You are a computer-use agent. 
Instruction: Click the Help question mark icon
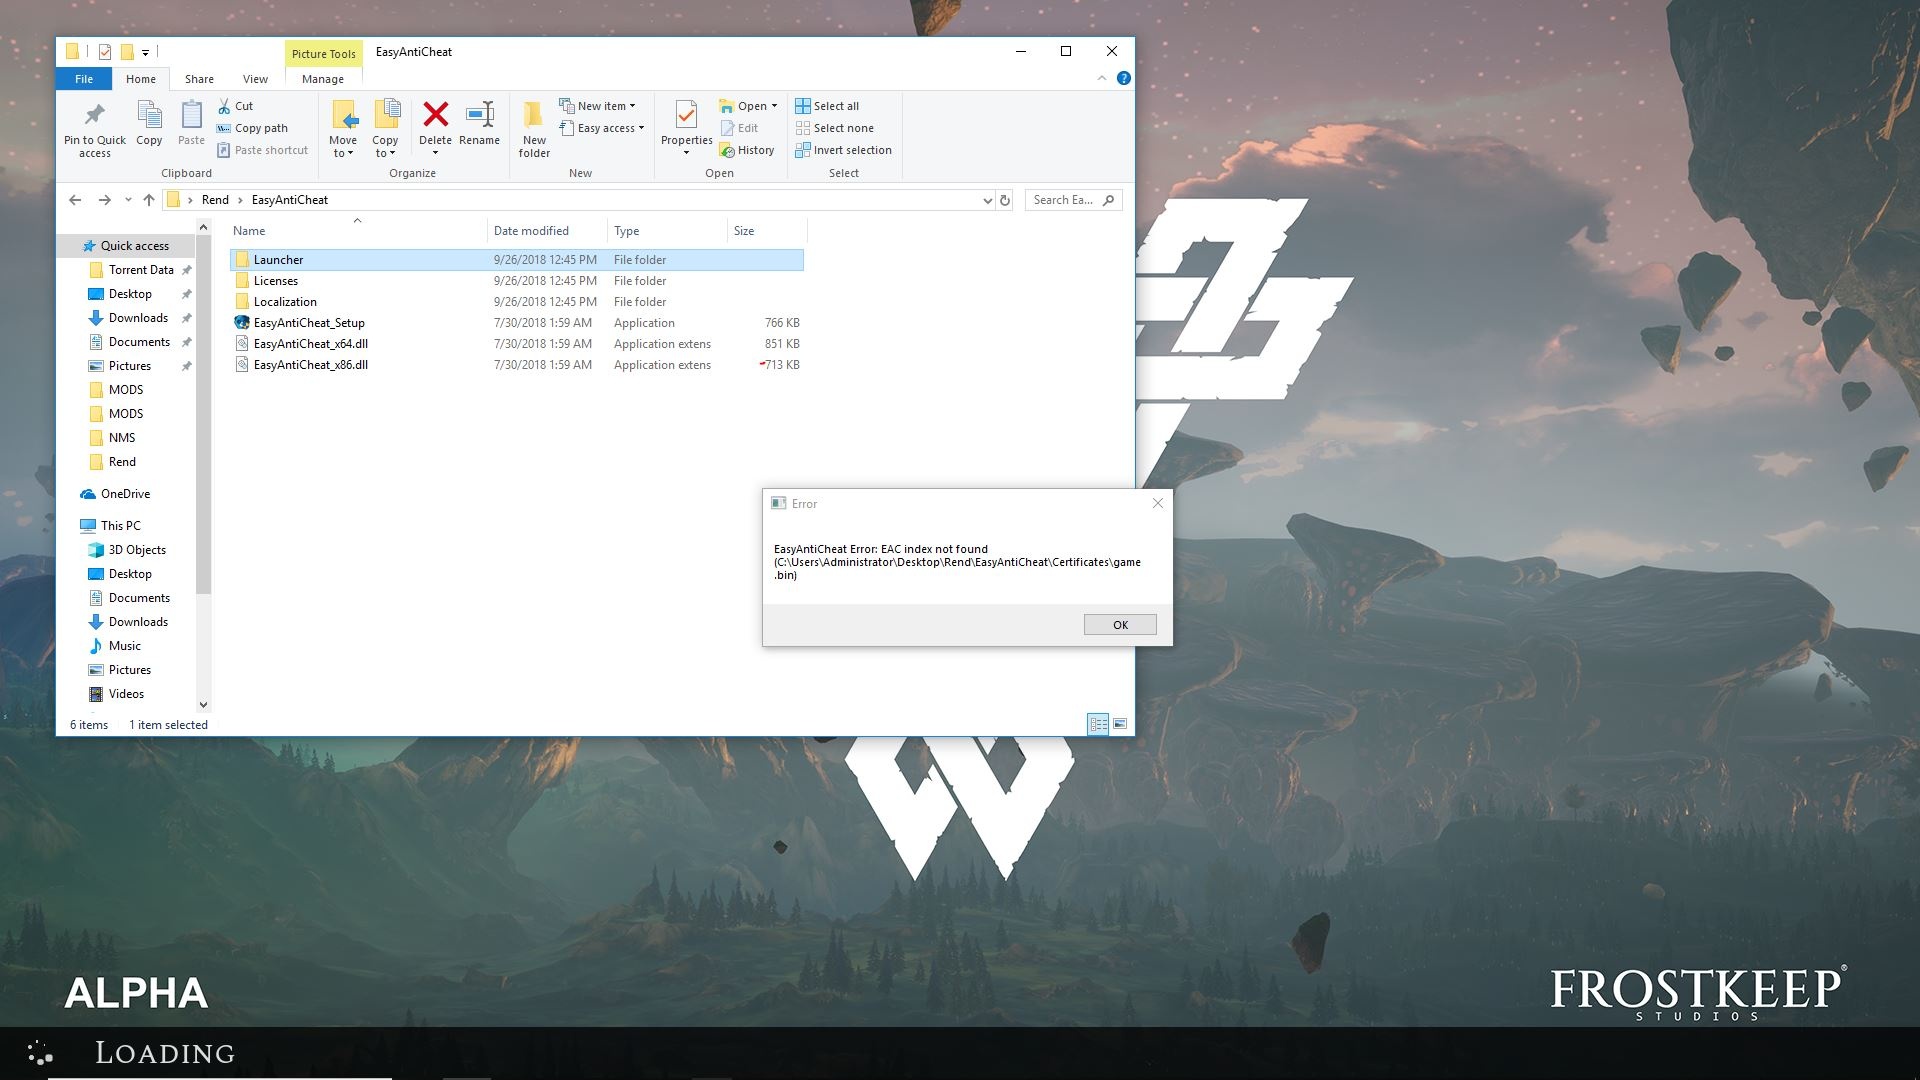tap(1123, 78)
